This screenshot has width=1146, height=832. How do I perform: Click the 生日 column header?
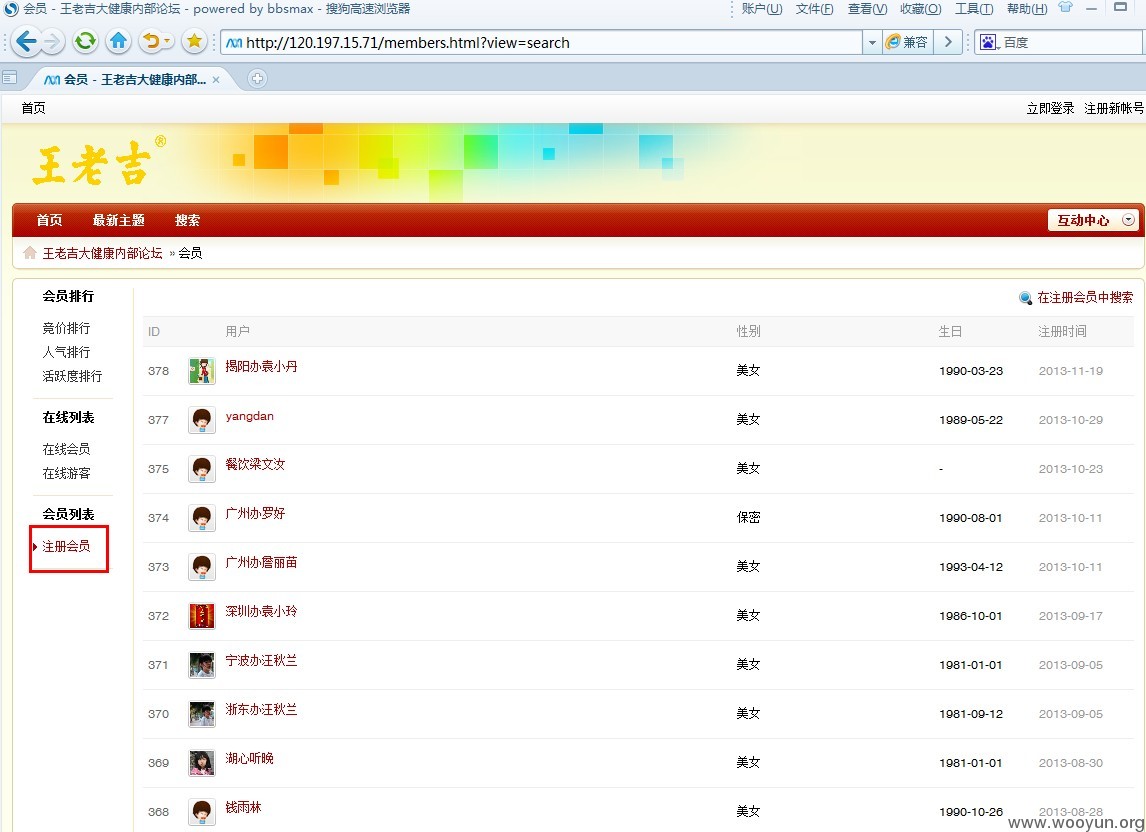pos(950,331)
